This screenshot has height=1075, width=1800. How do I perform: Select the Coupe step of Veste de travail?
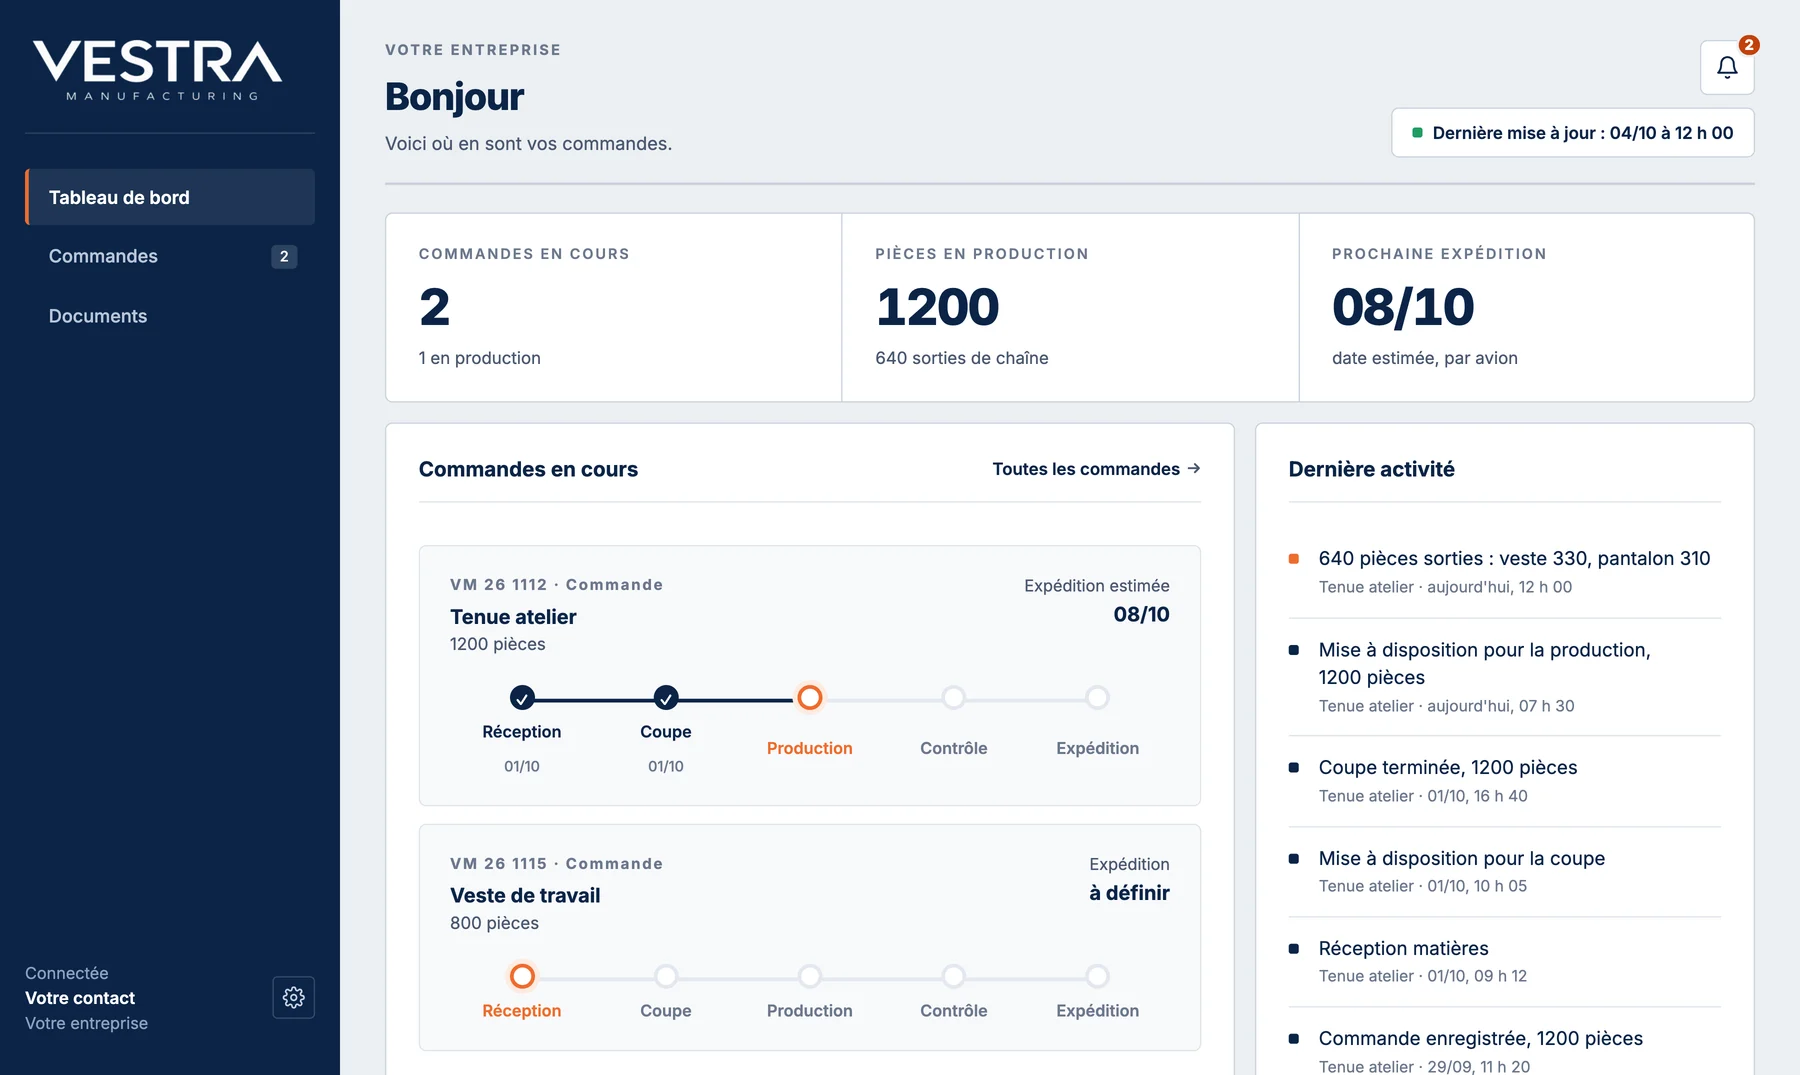[666, 976]
